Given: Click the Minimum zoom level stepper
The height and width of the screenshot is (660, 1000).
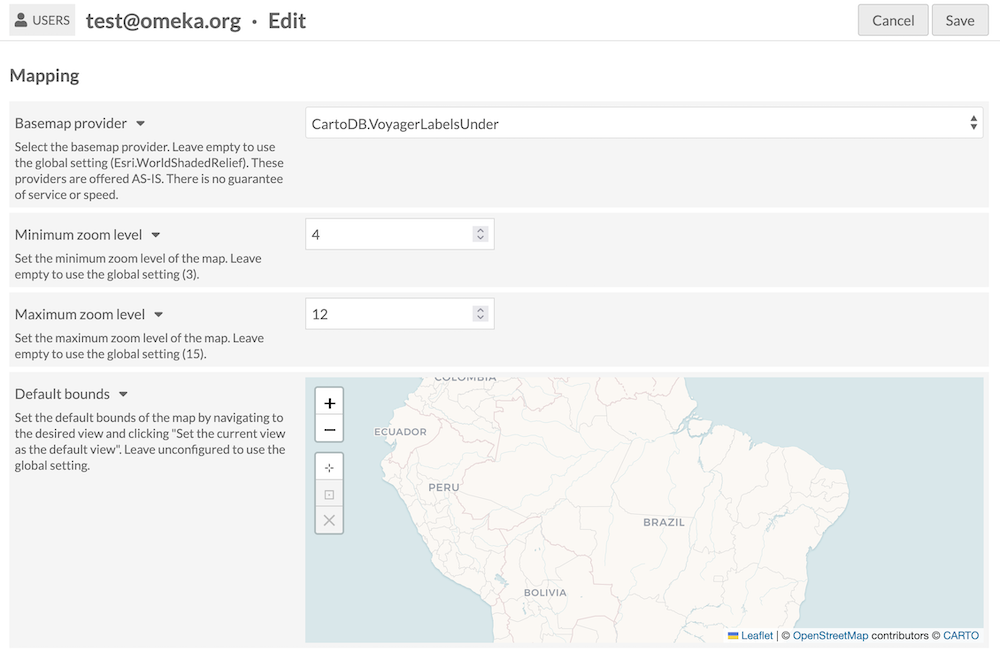Looking at the screenshot, I should (x=480, y=234).
